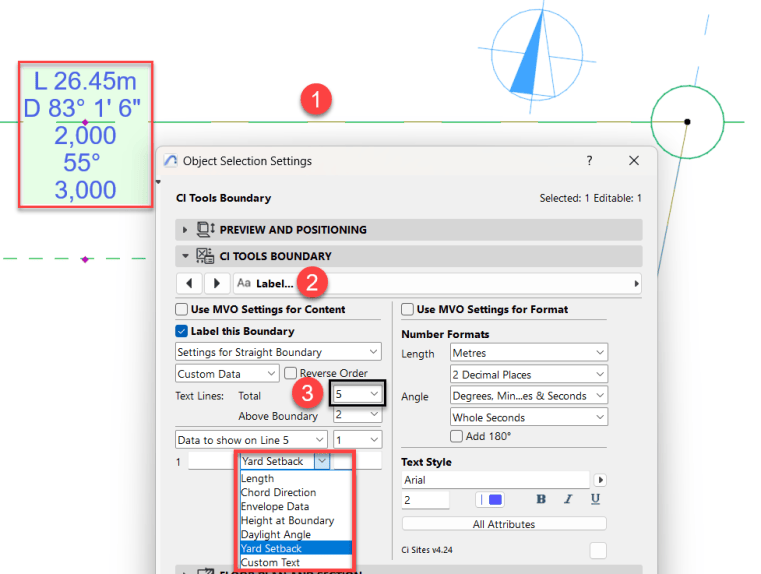Click the All Attributes button

tap(503, 524)
